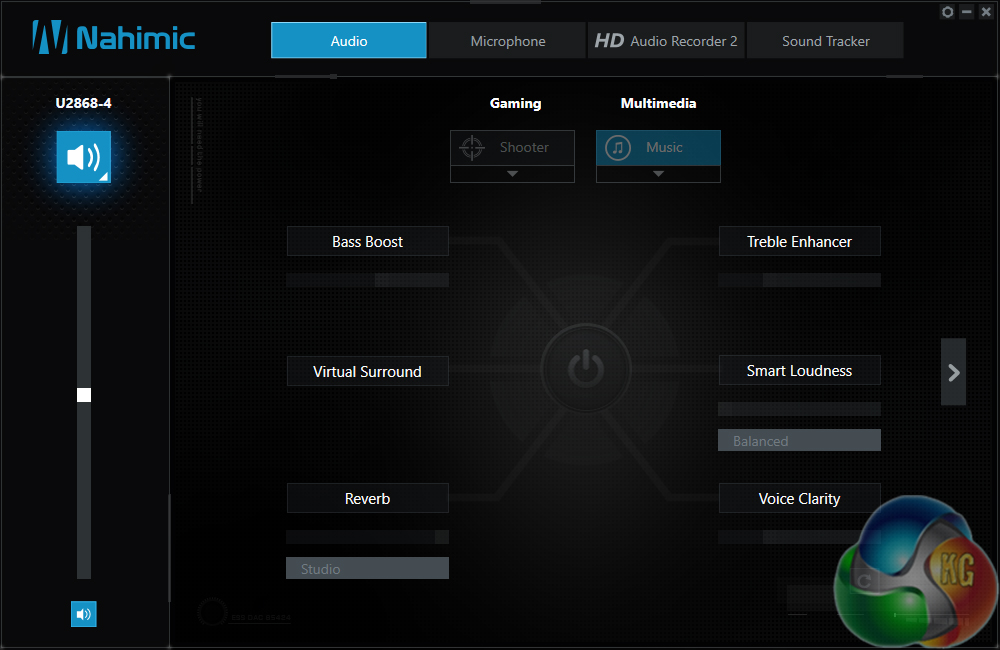Open the Microphone tab
This screenshot has width=1000, height=650.
coord(508,41)
